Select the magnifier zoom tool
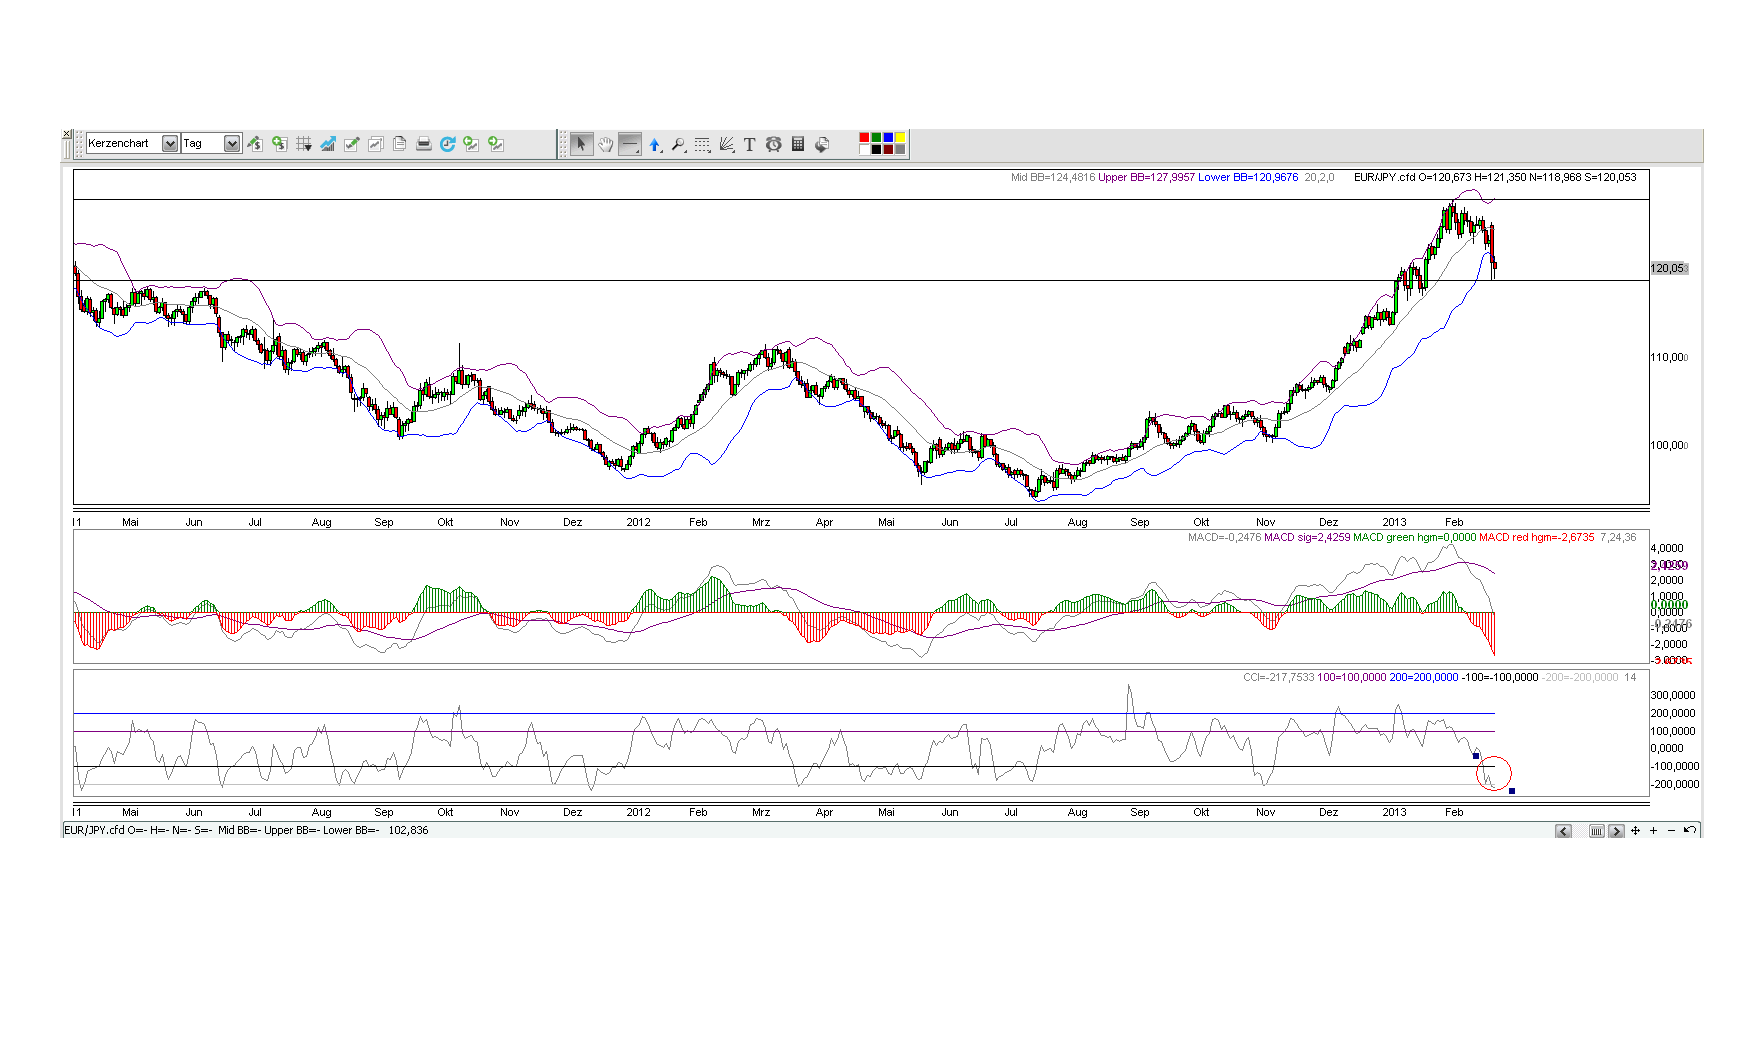Viewport: 1764px width, 1043px height. pyautogui.click(x=678, y=144)
